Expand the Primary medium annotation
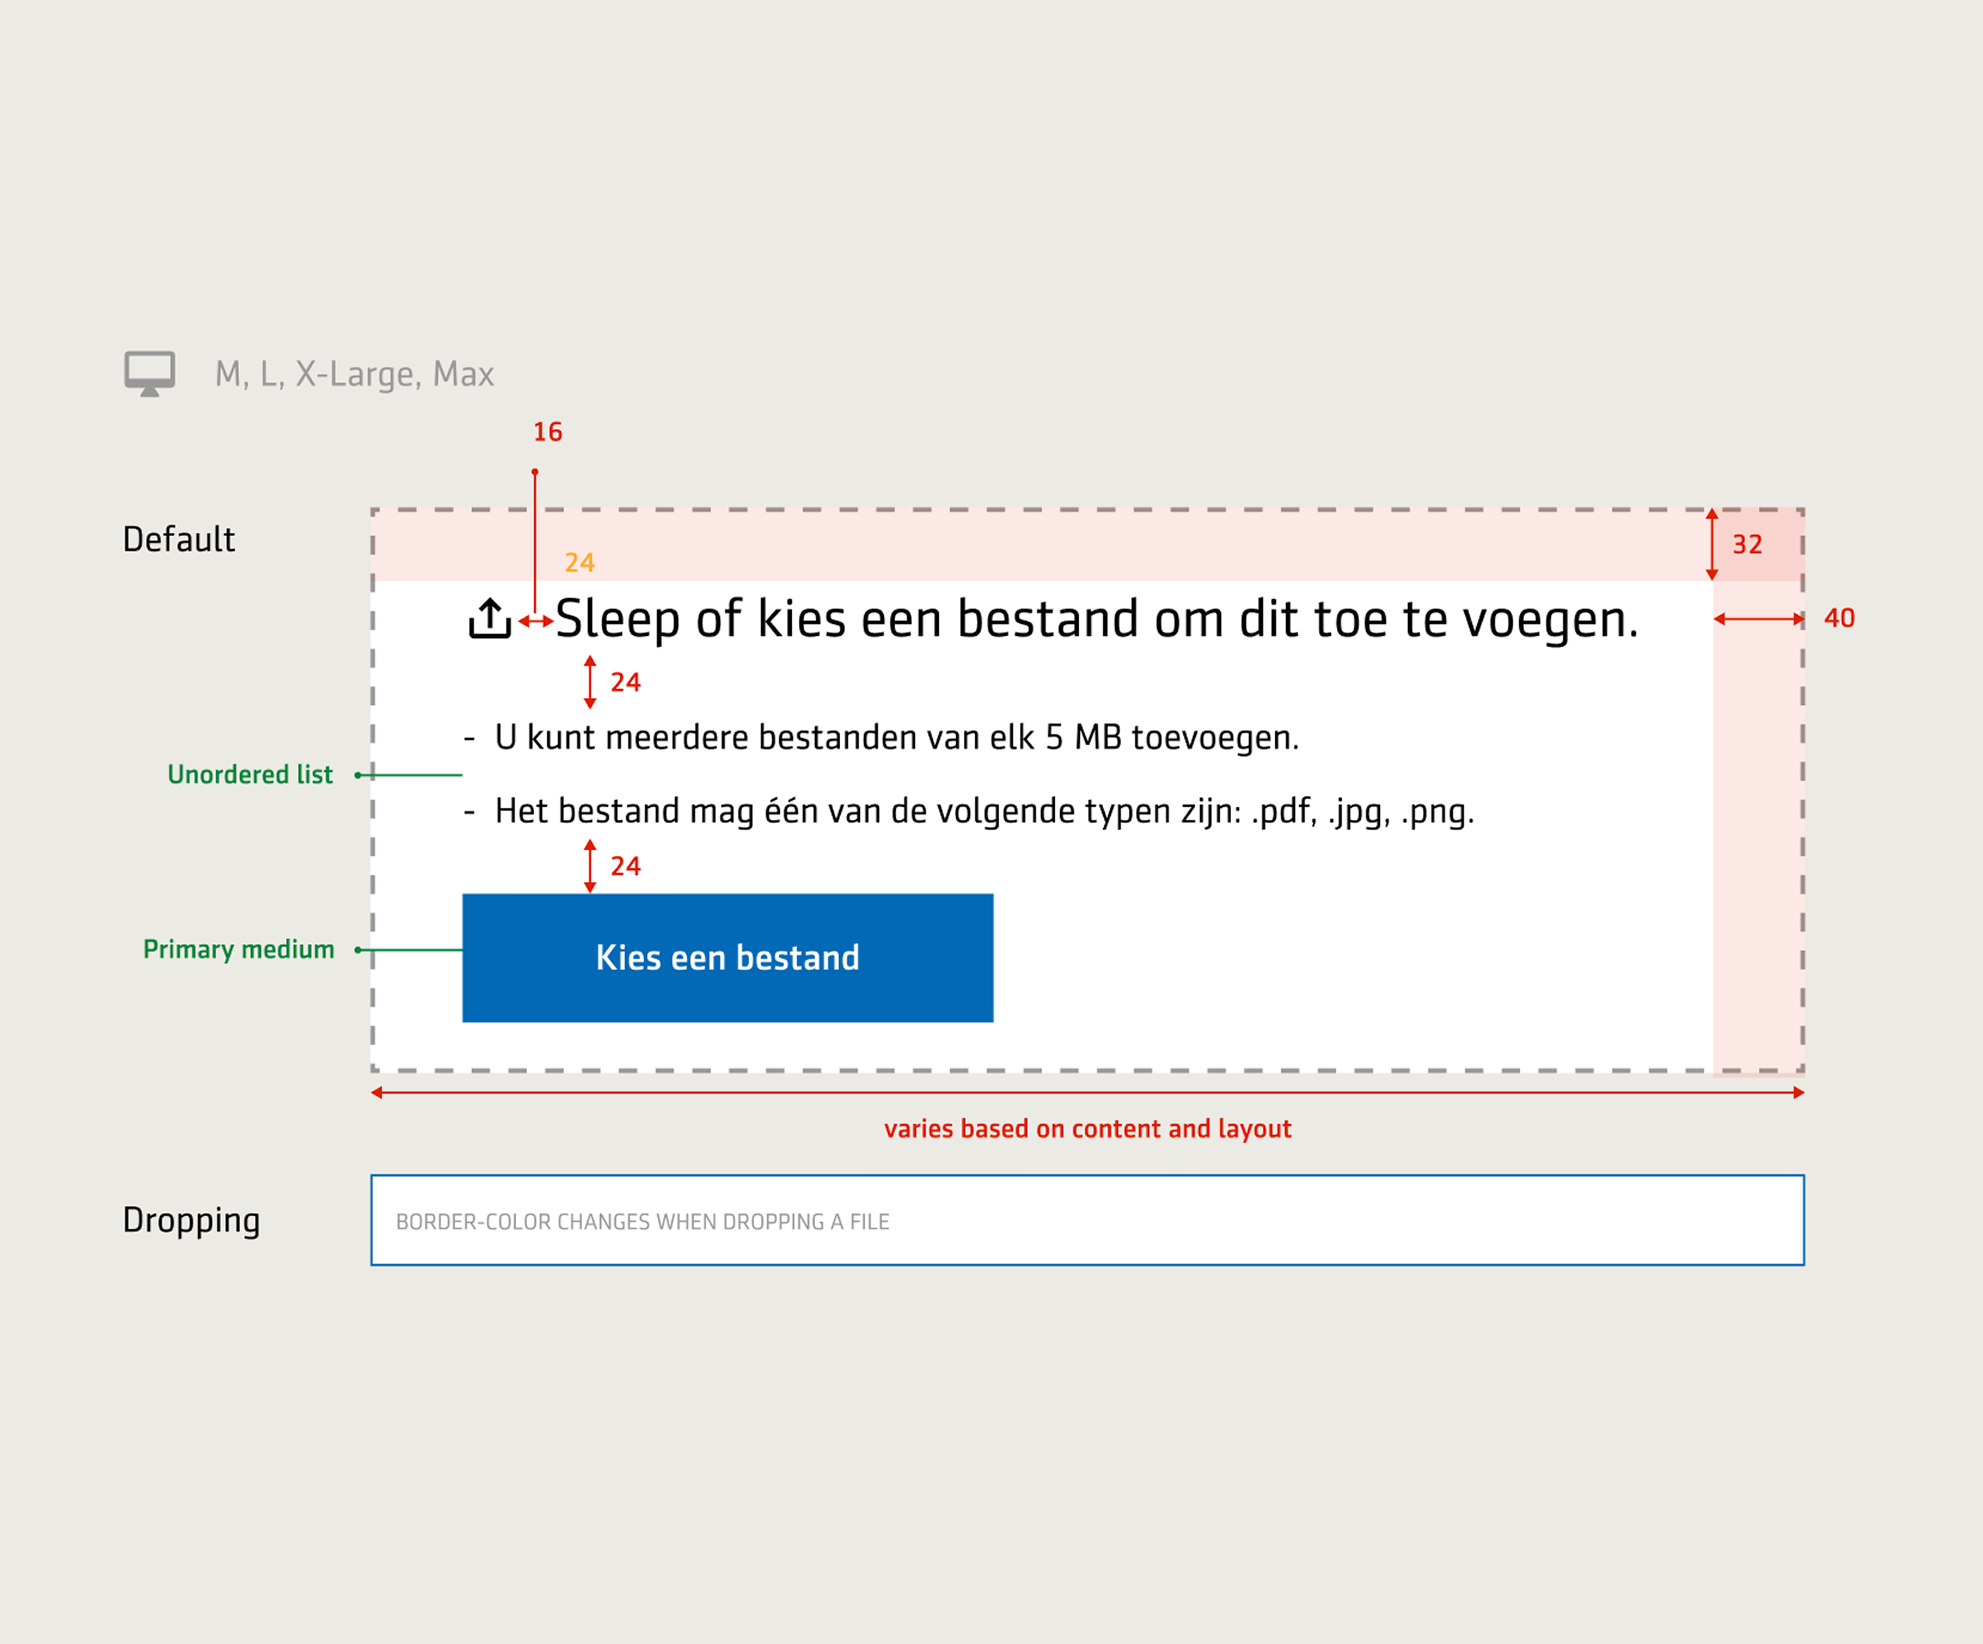The width and height of the screenshot is (1983, 1644). coord(239,949)
